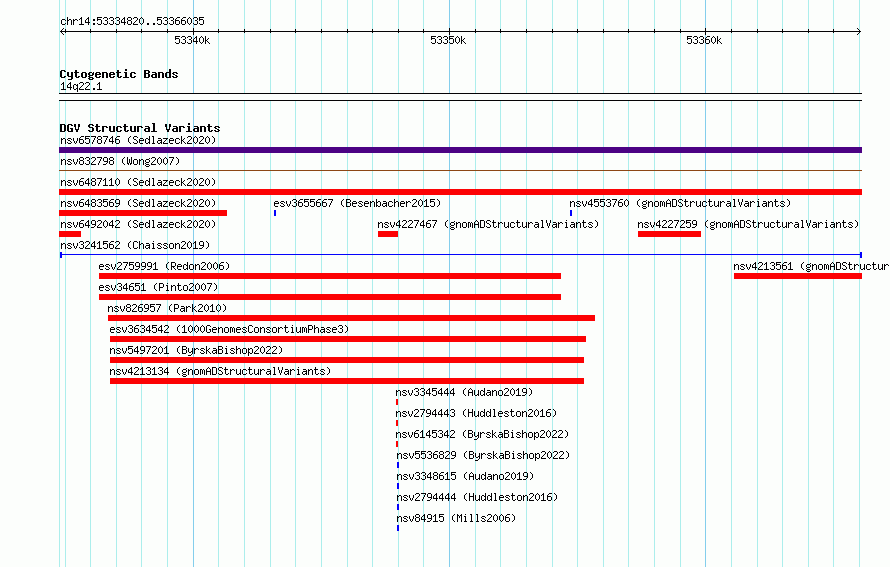
Task: Open nsv4227467 (gnomADStructuralVariants) label
Action: (488, 224)
